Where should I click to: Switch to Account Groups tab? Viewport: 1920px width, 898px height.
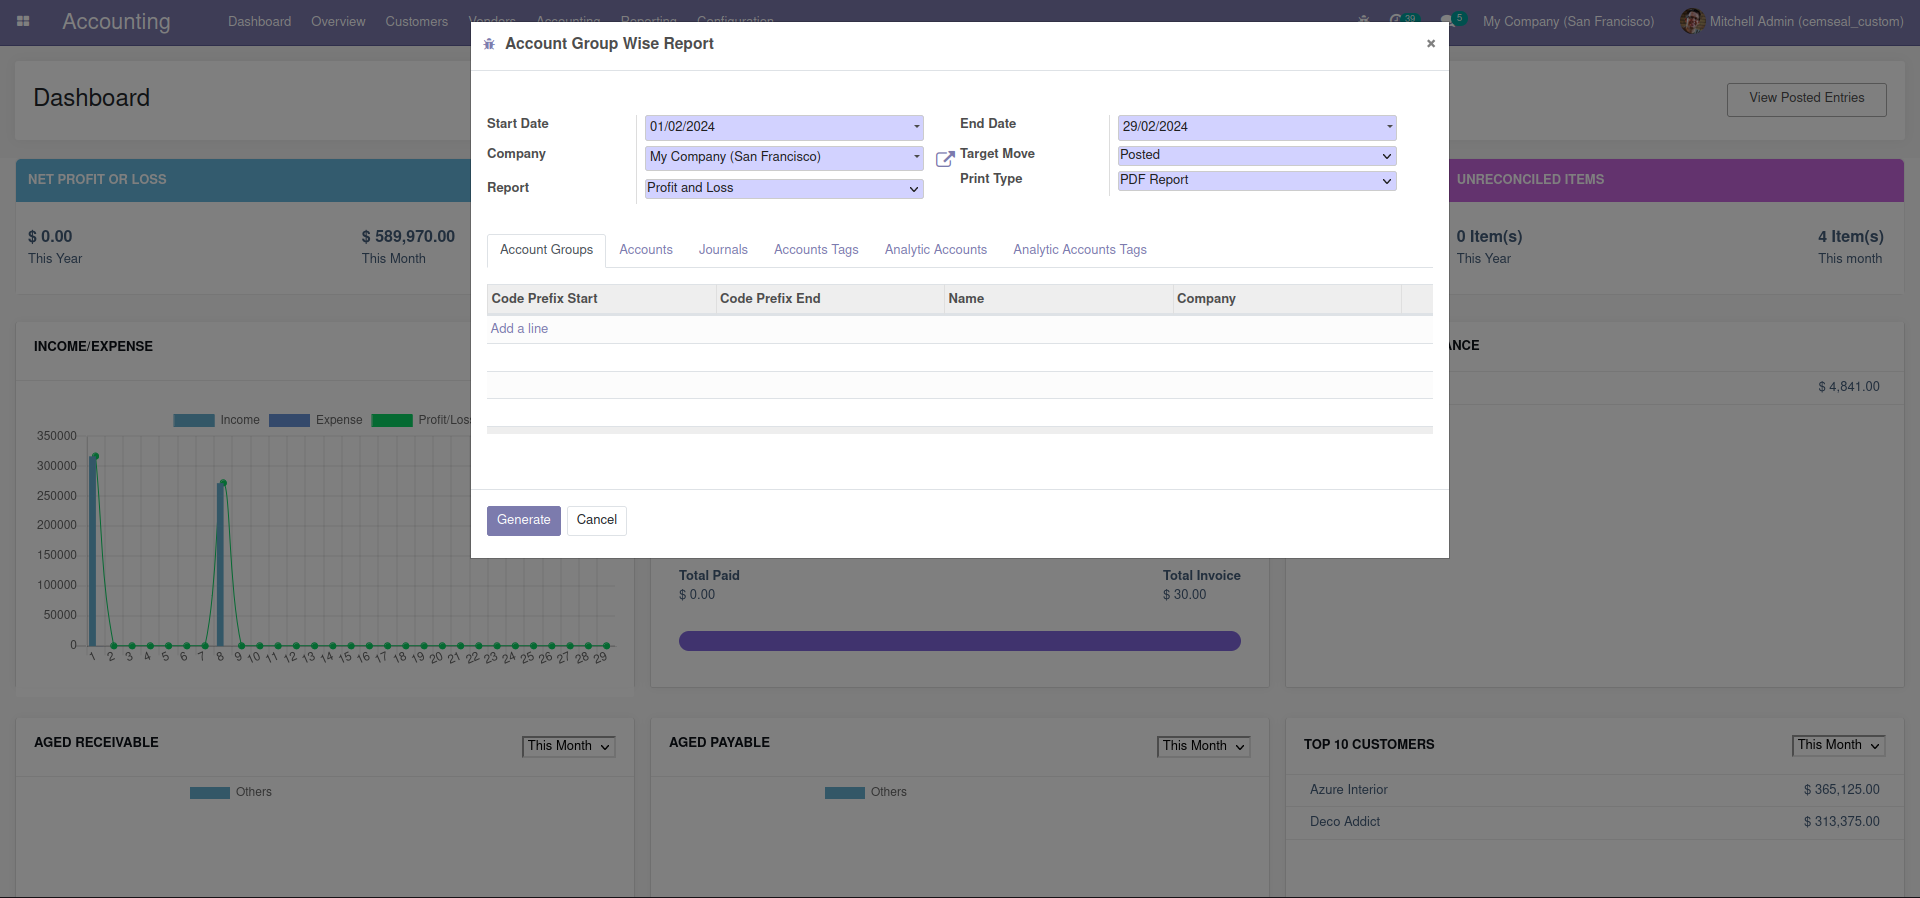546,250
